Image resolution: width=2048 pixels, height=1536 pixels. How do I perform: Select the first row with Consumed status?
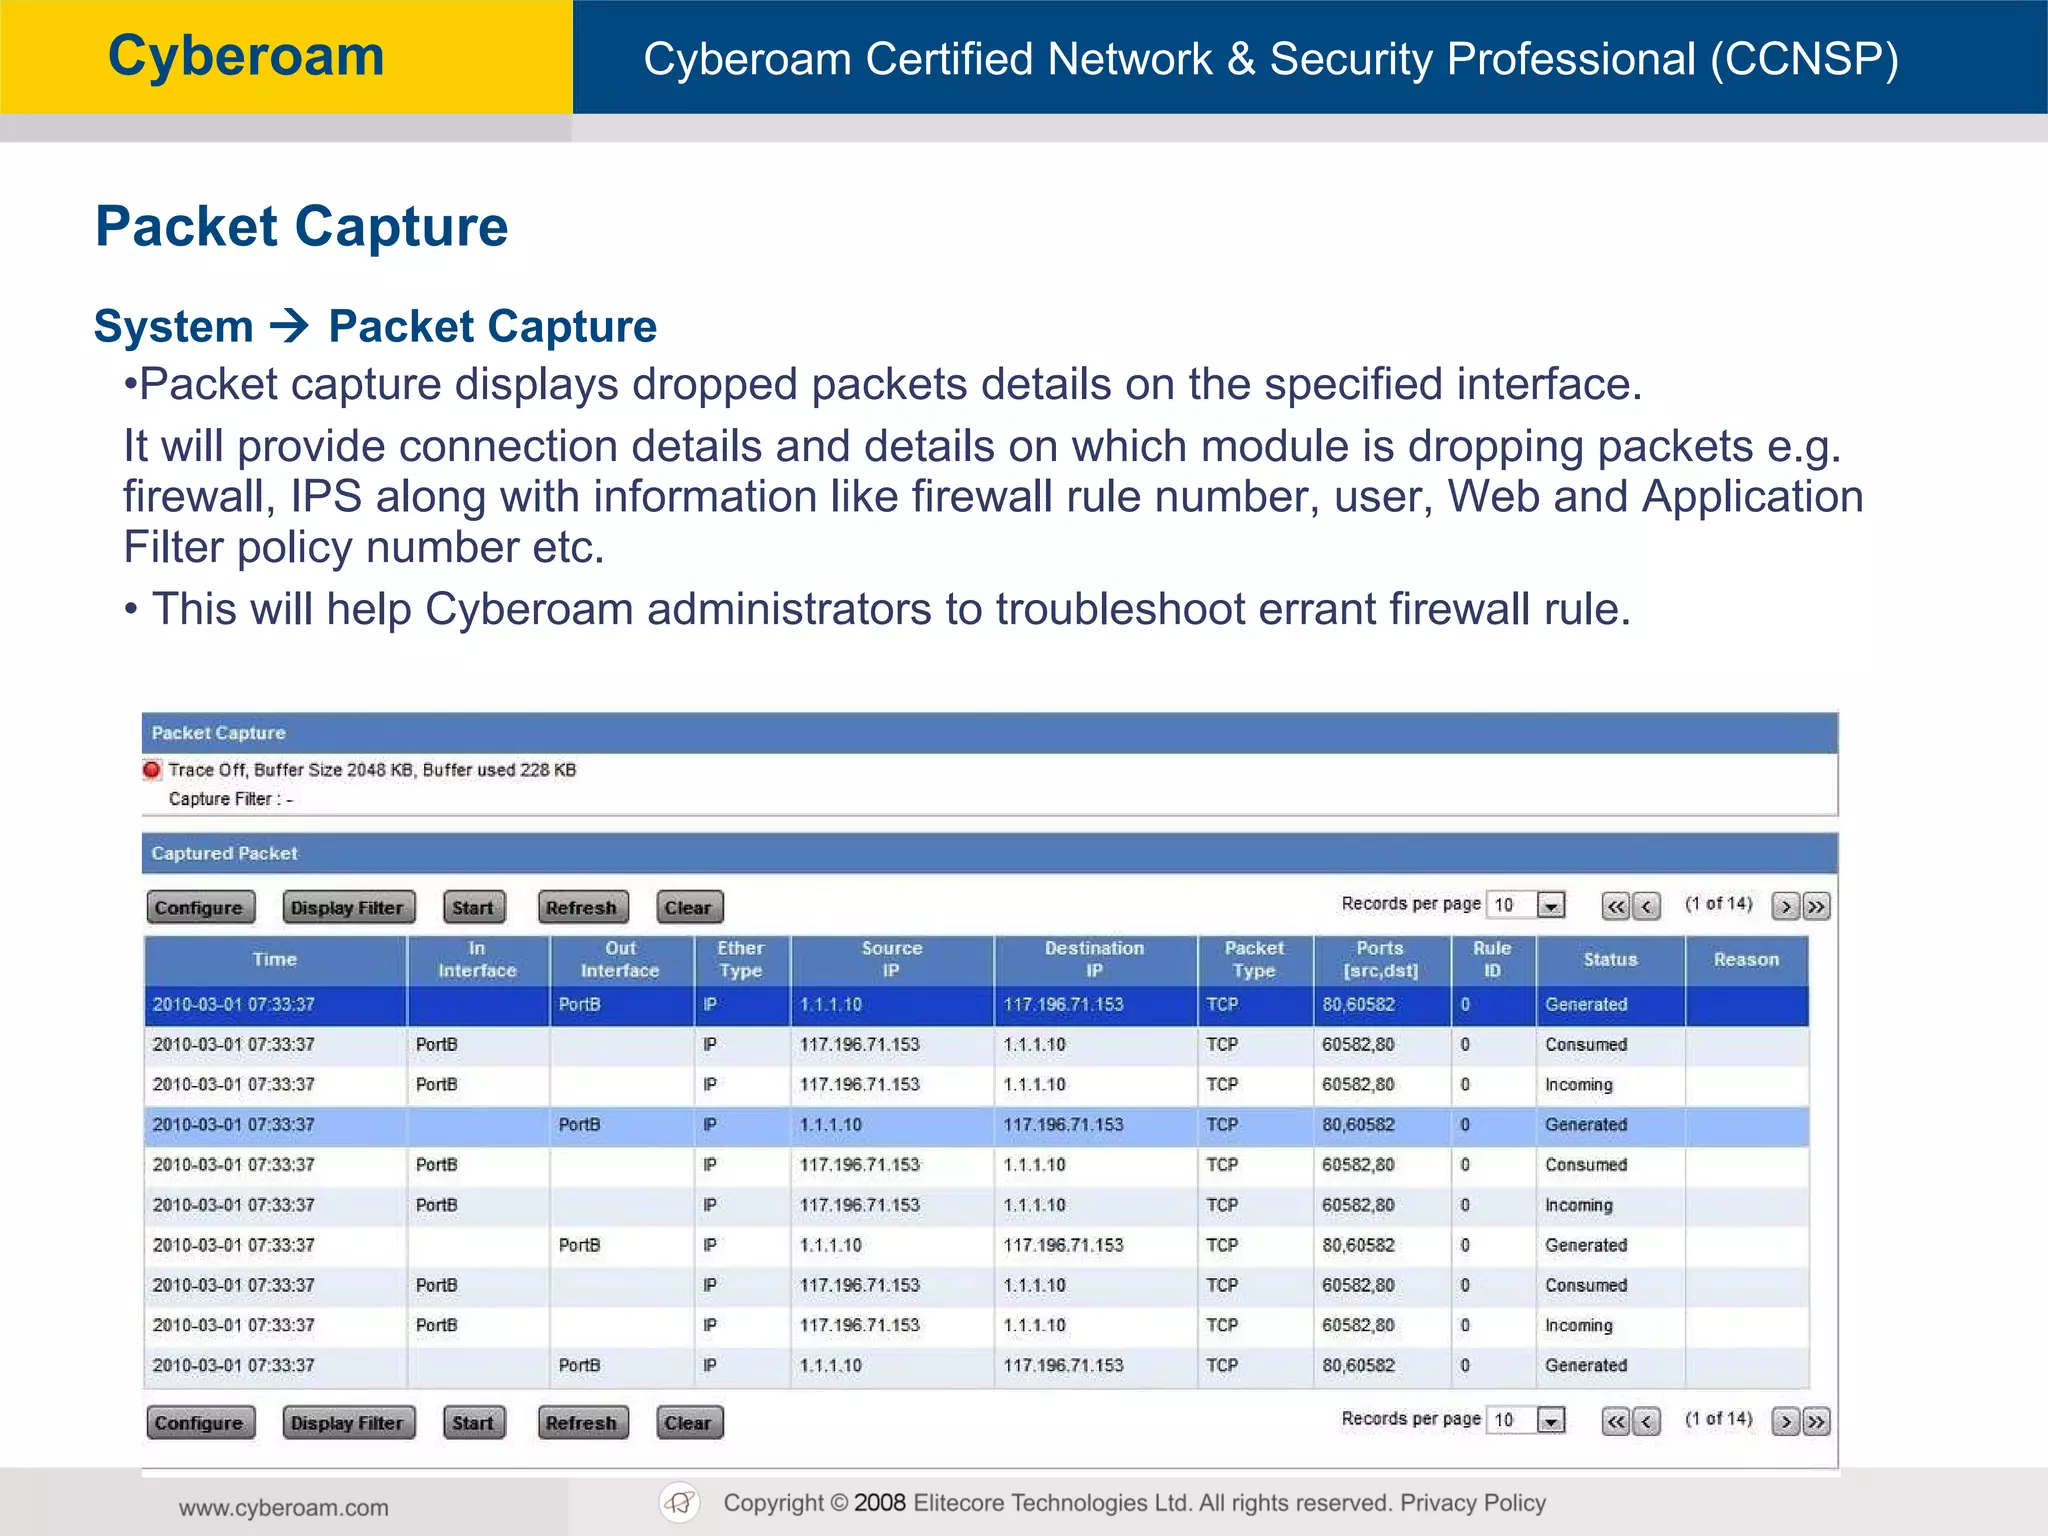coord(976,1045)
